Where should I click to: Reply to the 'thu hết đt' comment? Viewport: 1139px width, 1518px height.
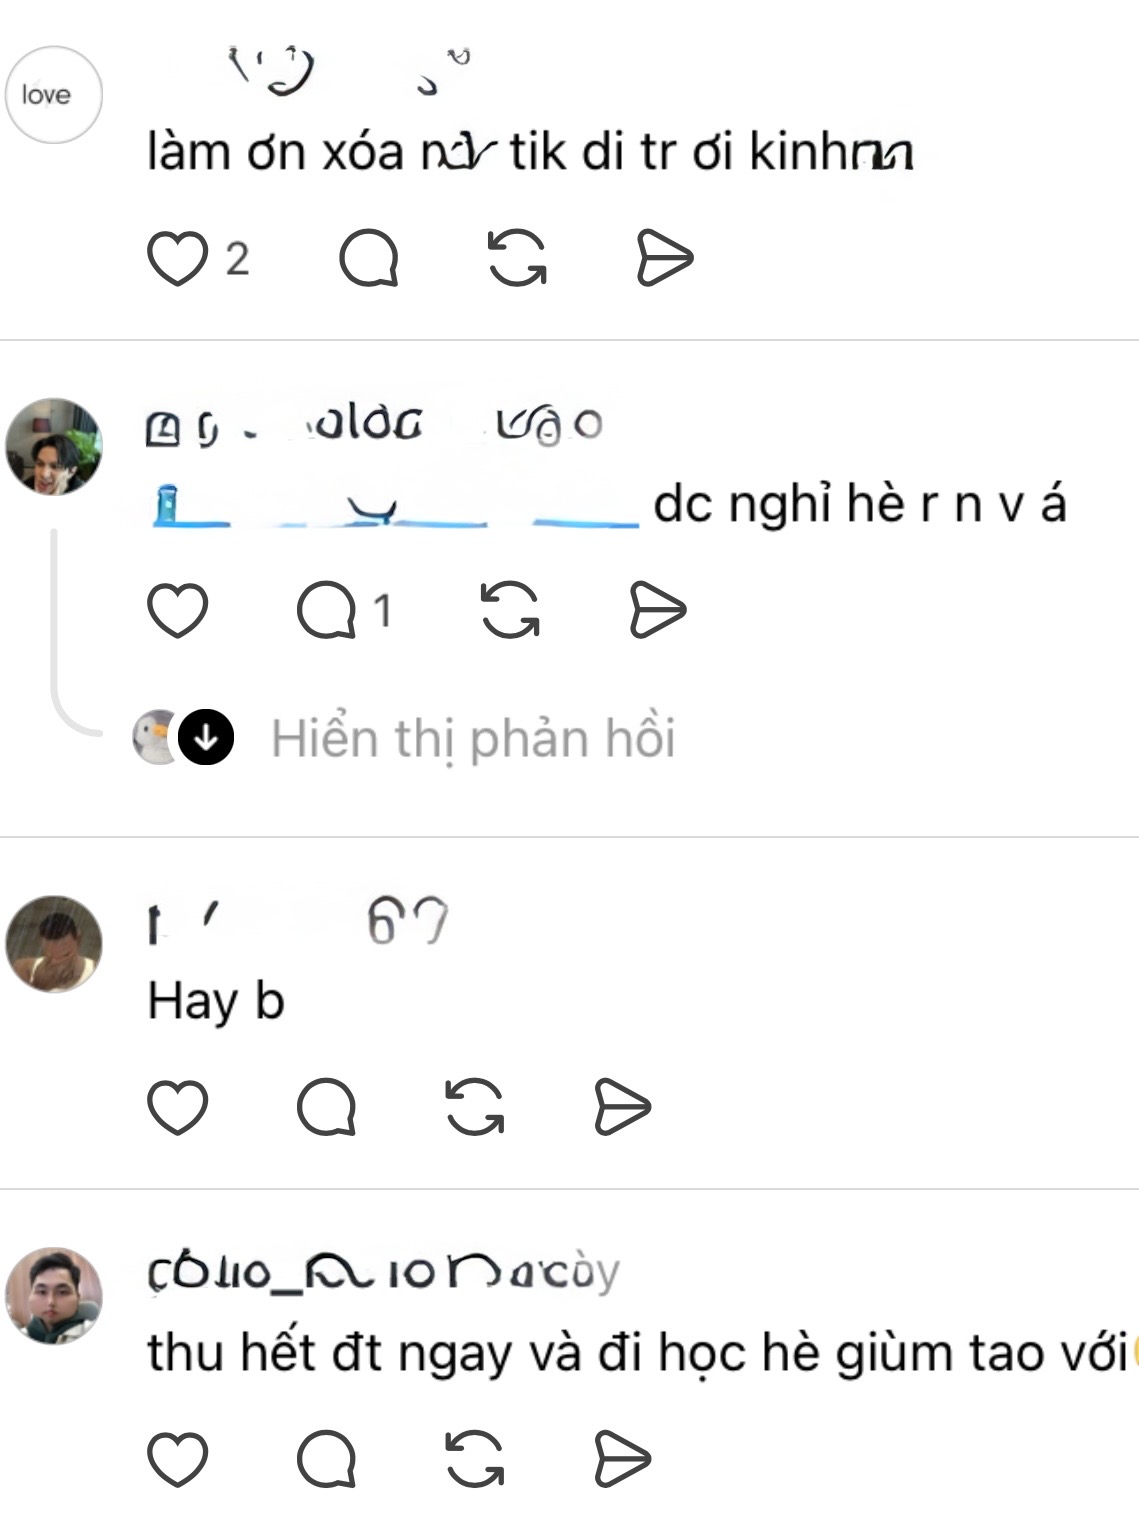point(326,1459)
